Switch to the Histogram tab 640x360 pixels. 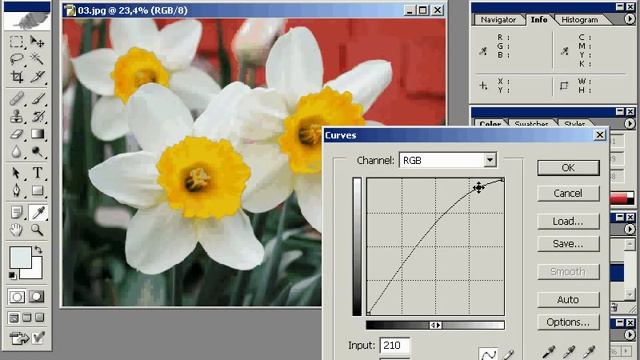click(x=580, y=20)
